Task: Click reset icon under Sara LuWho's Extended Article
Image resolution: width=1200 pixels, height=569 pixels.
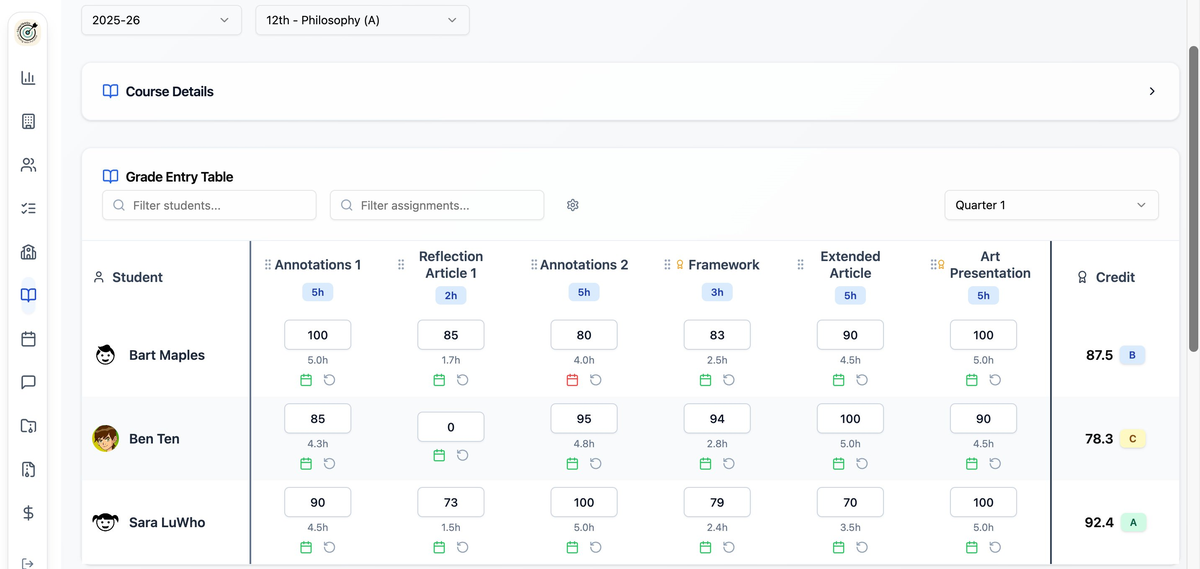Action: [862, 547]
